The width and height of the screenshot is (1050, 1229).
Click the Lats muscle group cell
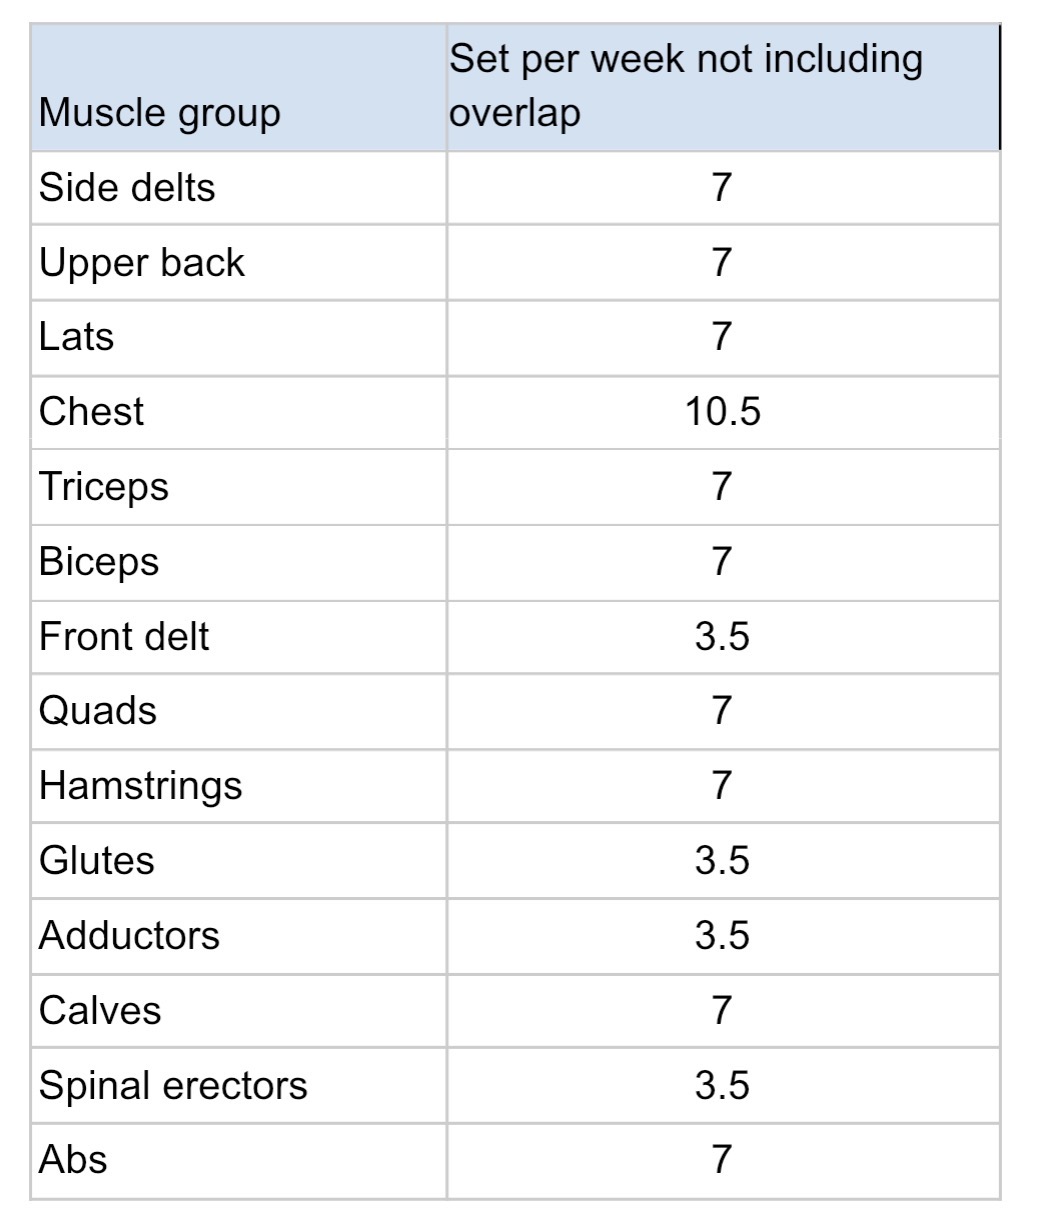77,337
